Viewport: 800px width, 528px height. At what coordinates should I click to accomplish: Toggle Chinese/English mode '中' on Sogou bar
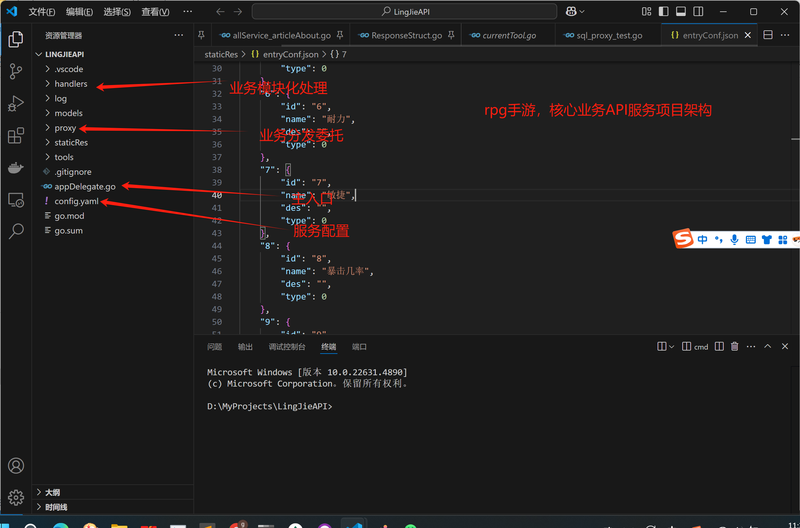[703, 239]
